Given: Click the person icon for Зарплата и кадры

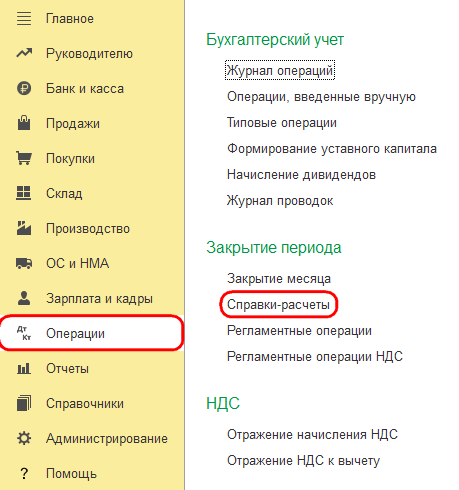Looking at the screenshot, I should (24, 298).
